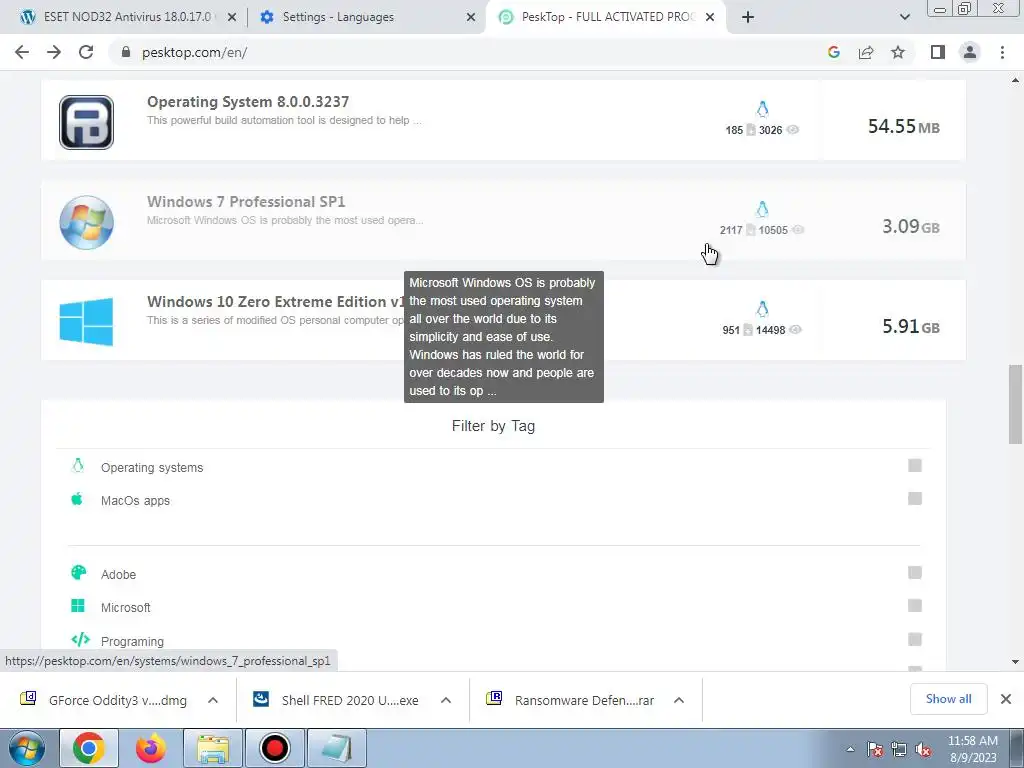Select the Microsoft tag label

coord(125,608)
